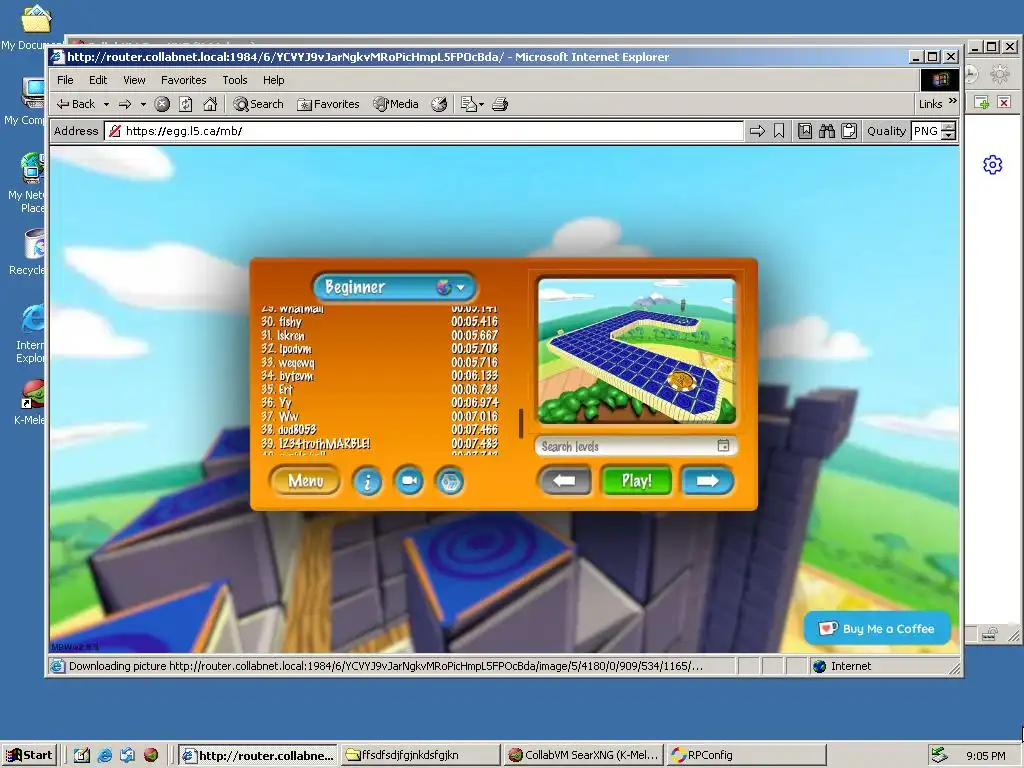This screenshot has height=768, width=1024.
Task: Click the K-Meleon quick launch icon
Action: 151,755
